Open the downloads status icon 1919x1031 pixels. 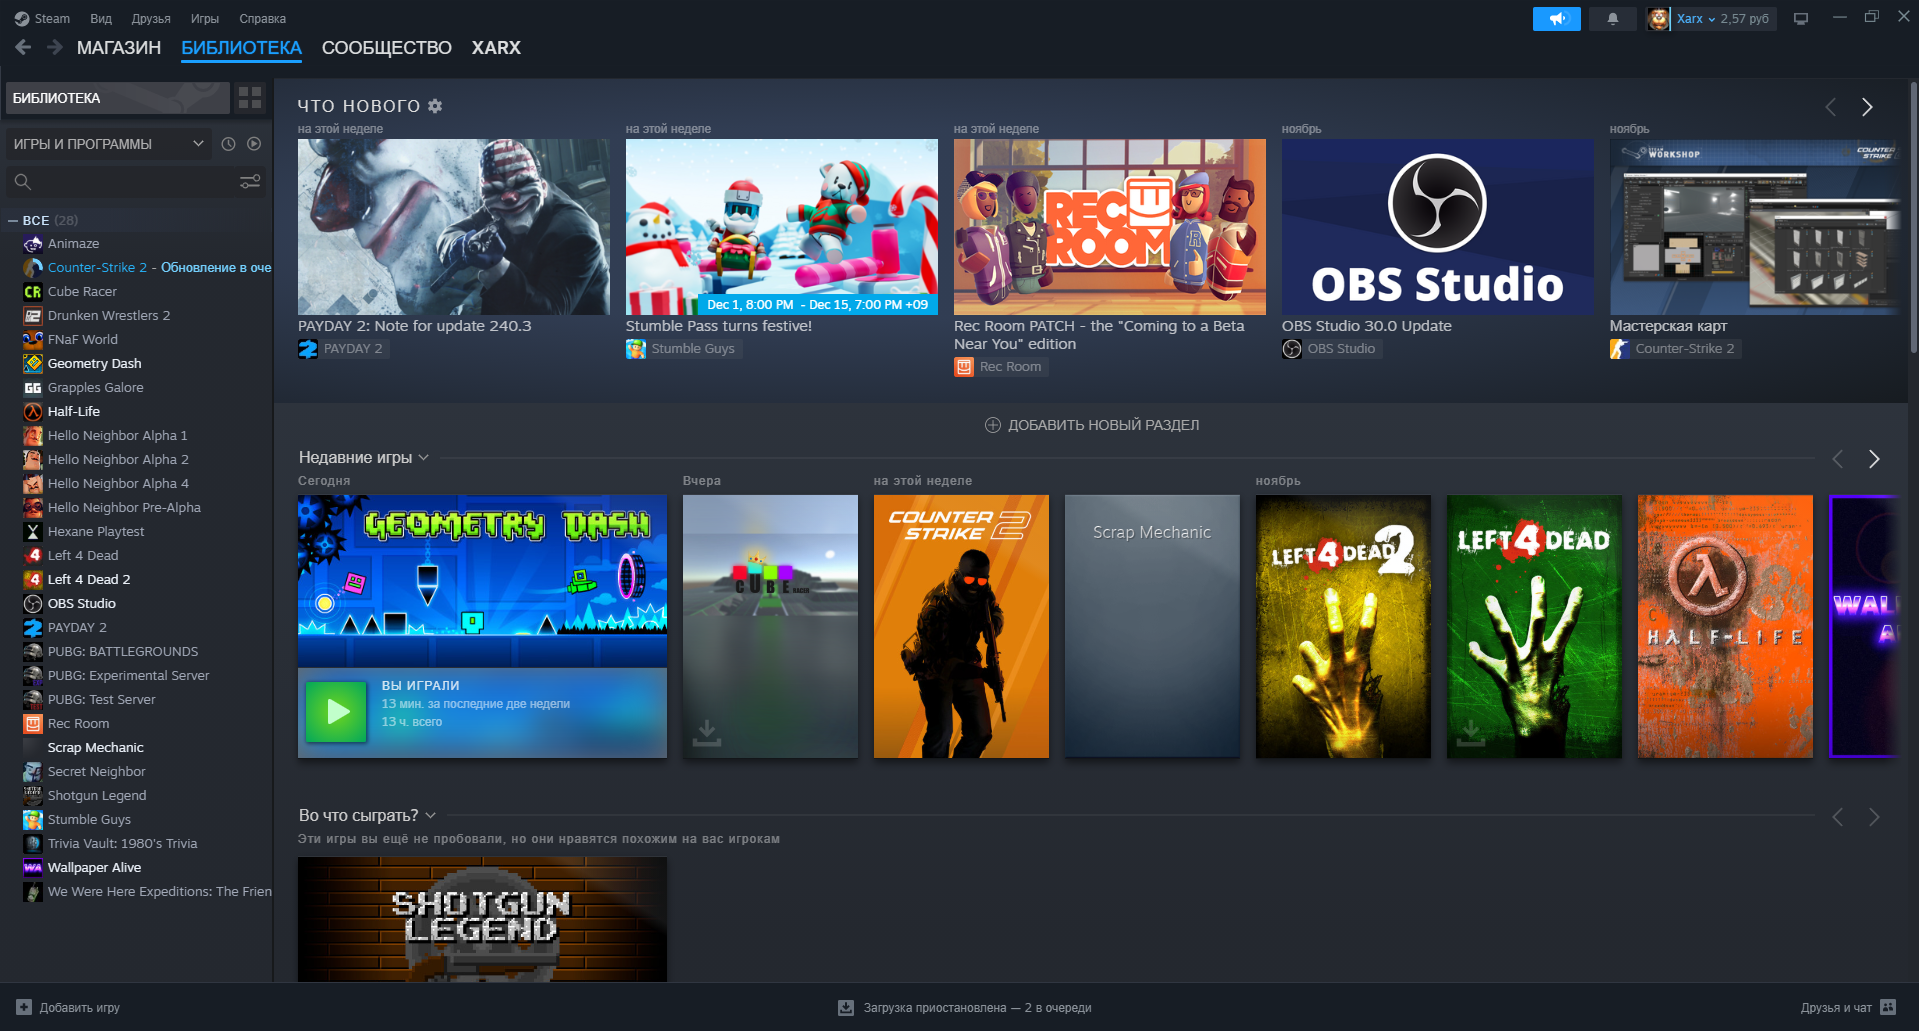coord(846,1007)
